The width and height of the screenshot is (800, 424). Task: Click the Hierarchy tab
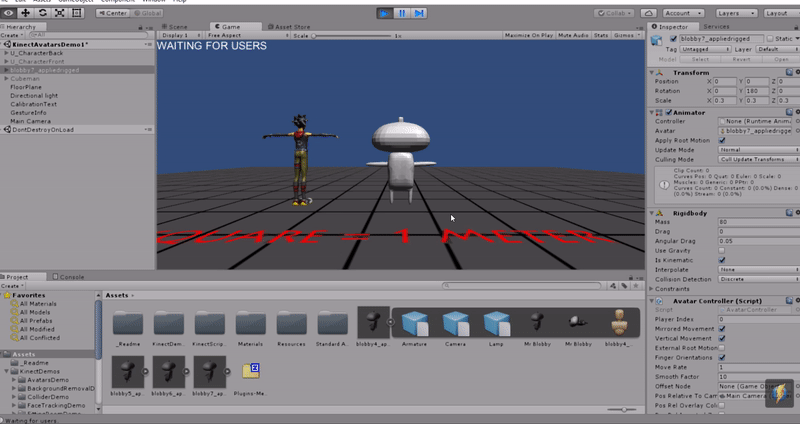tap(20, 27)
